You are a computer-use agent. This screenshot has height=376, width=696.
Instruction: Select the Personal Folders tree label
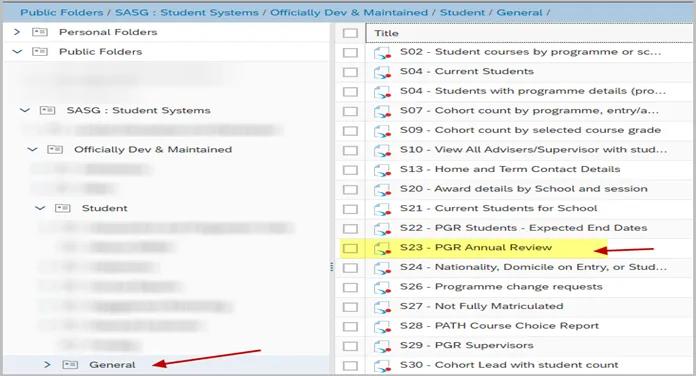(x=108, y=32)
